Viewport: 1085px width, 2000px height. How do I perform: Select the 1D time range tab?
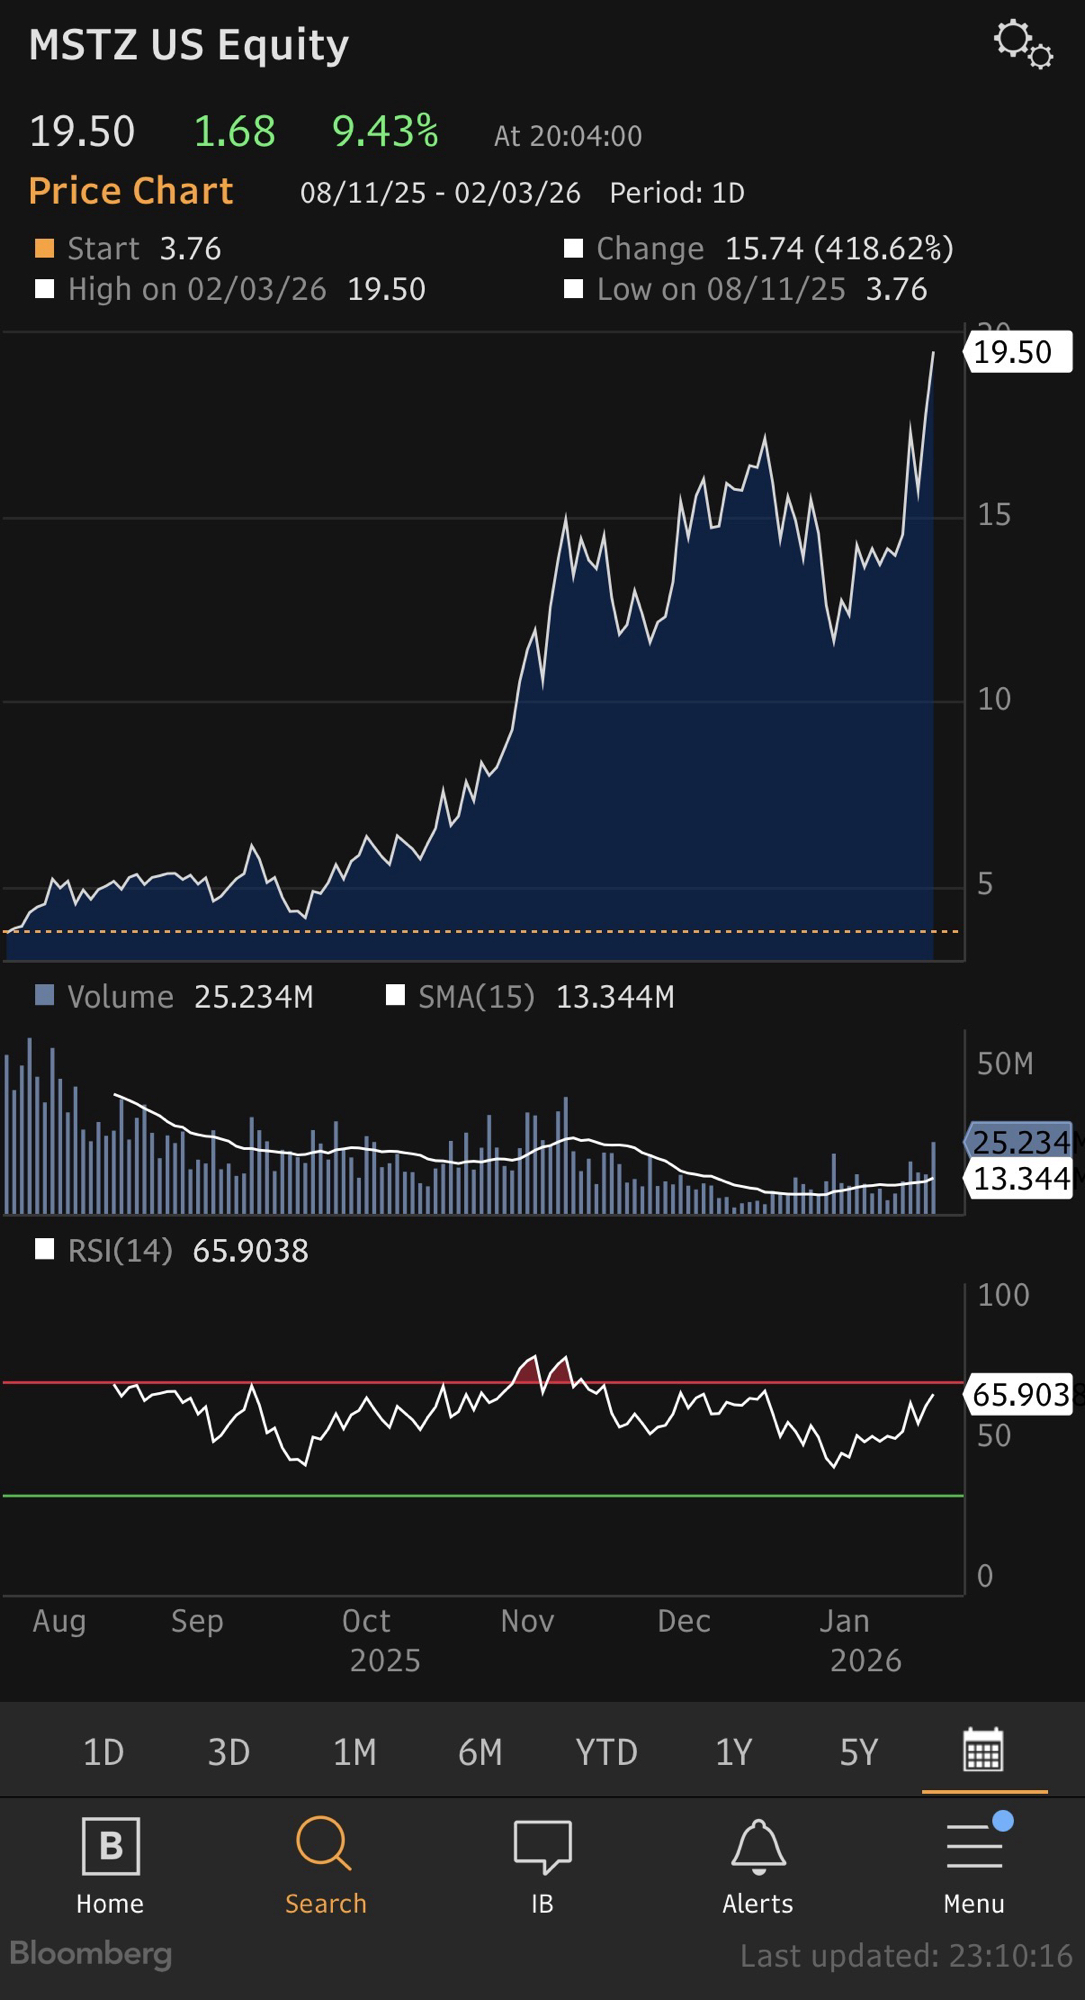103,1752
